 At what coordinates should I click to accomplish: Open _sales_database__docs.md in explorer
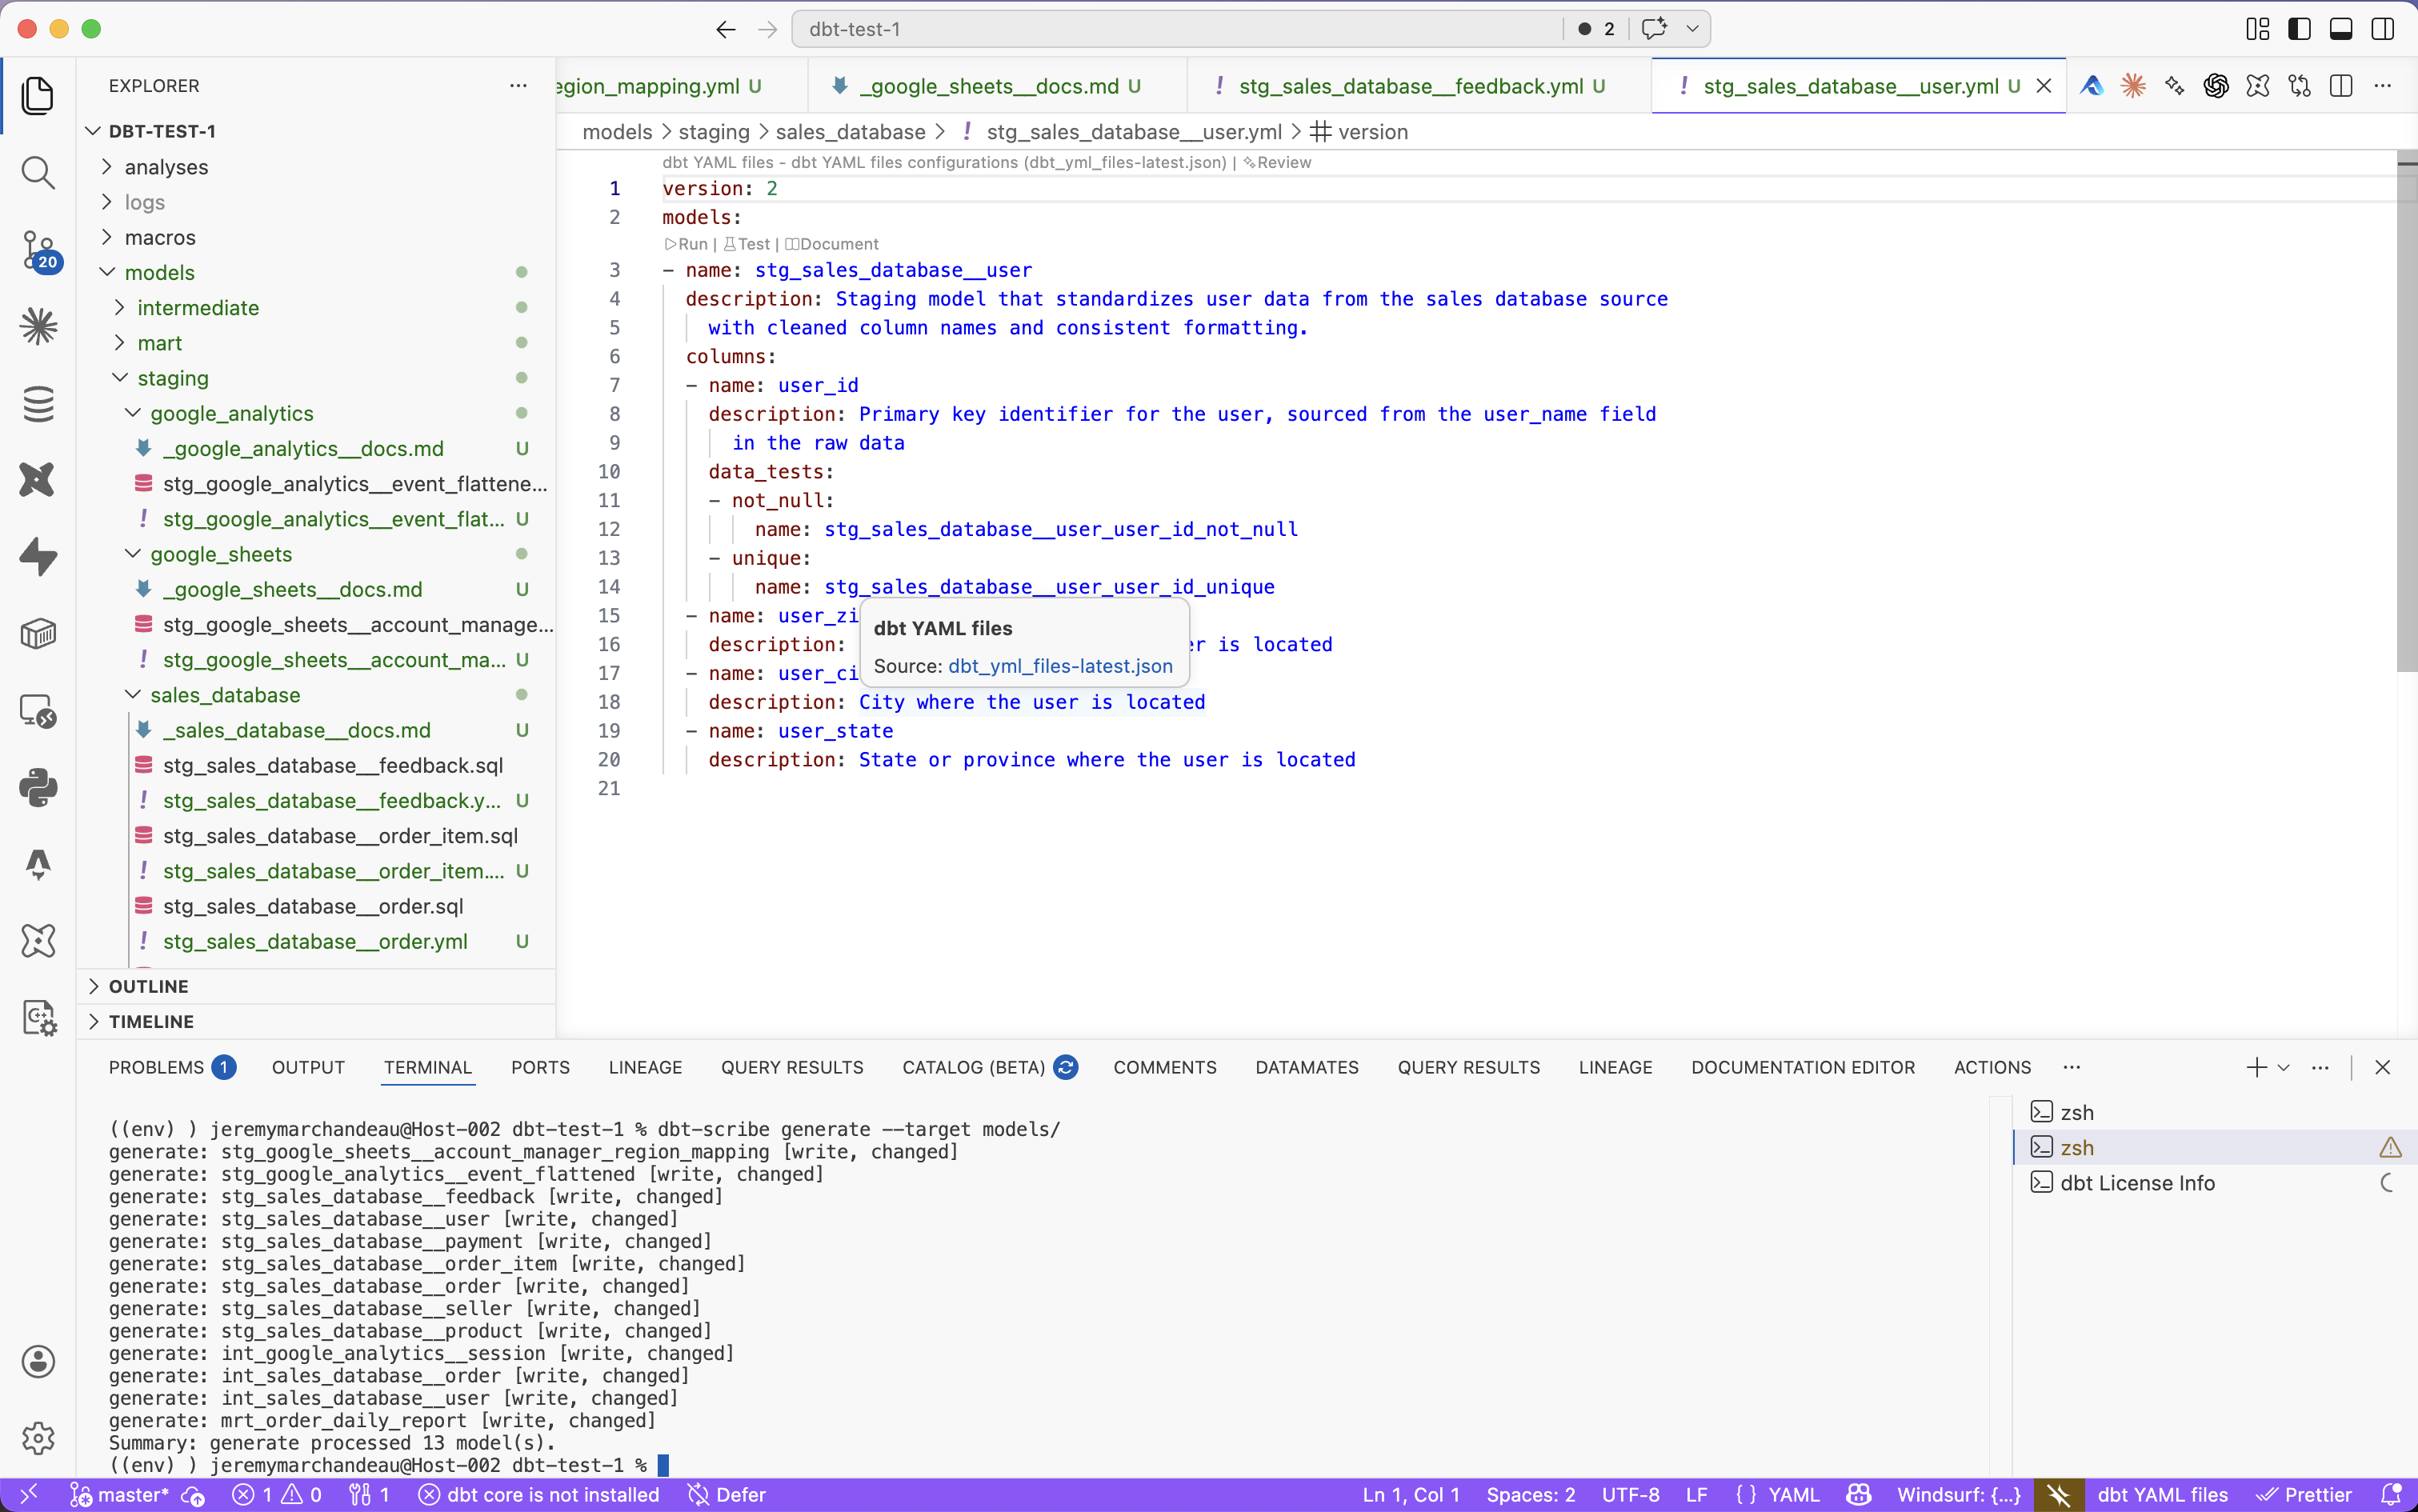pyautogui.click(x=296, y=730)
